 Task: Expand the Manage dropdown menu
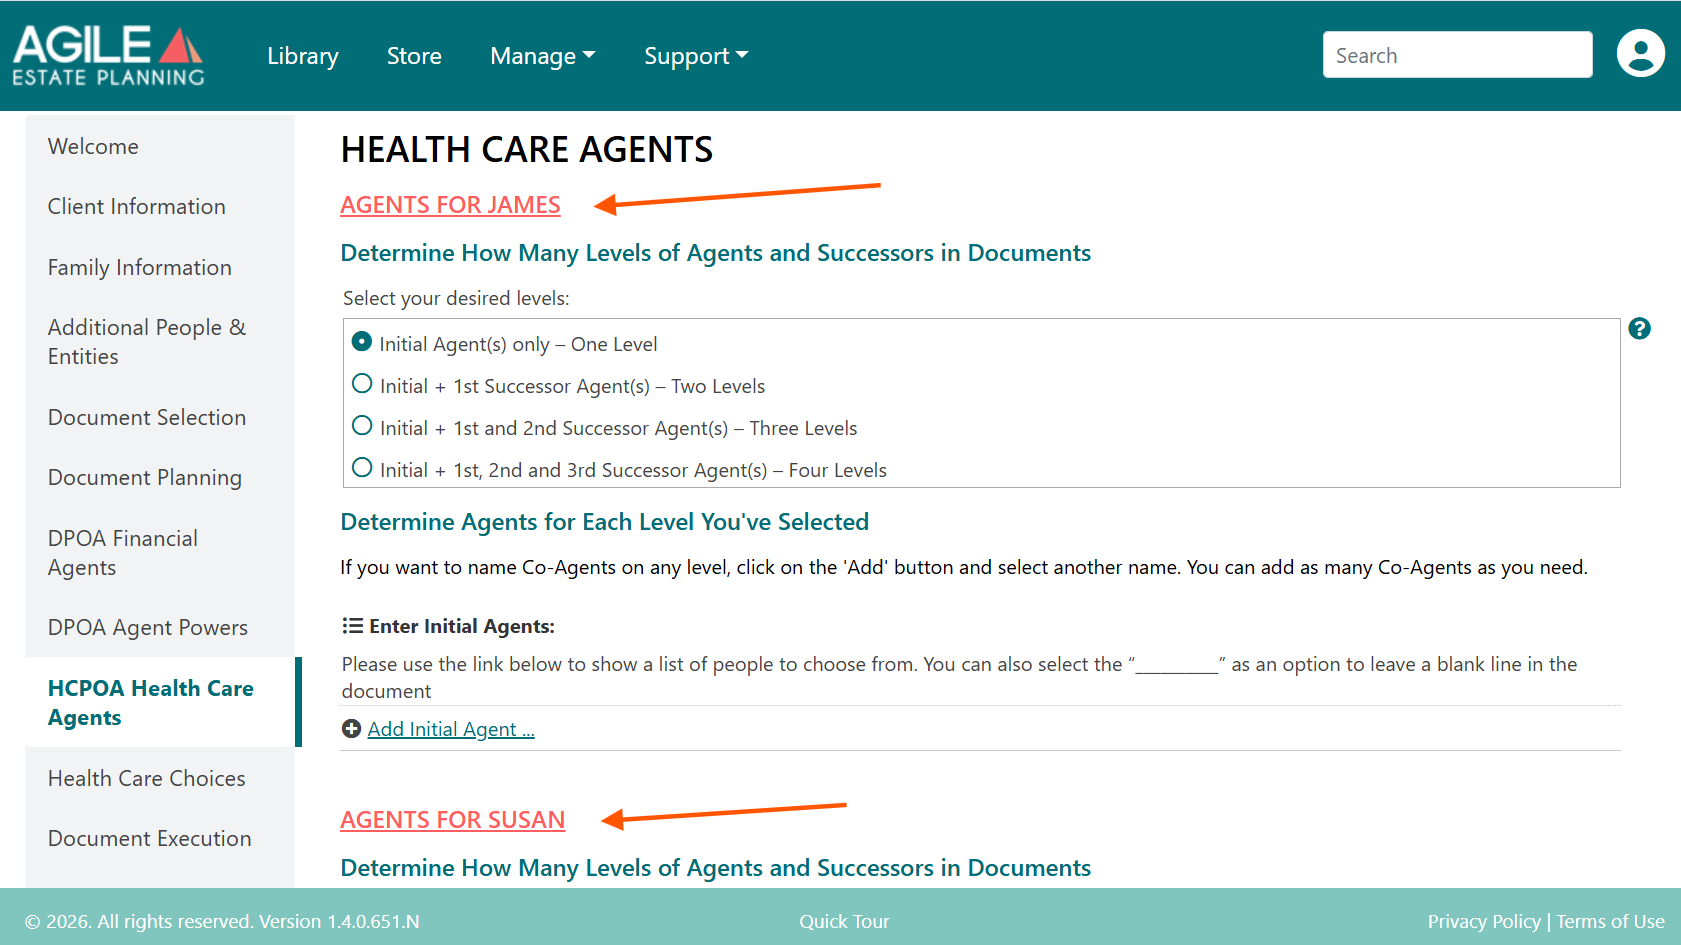click(x=542, y=56)
